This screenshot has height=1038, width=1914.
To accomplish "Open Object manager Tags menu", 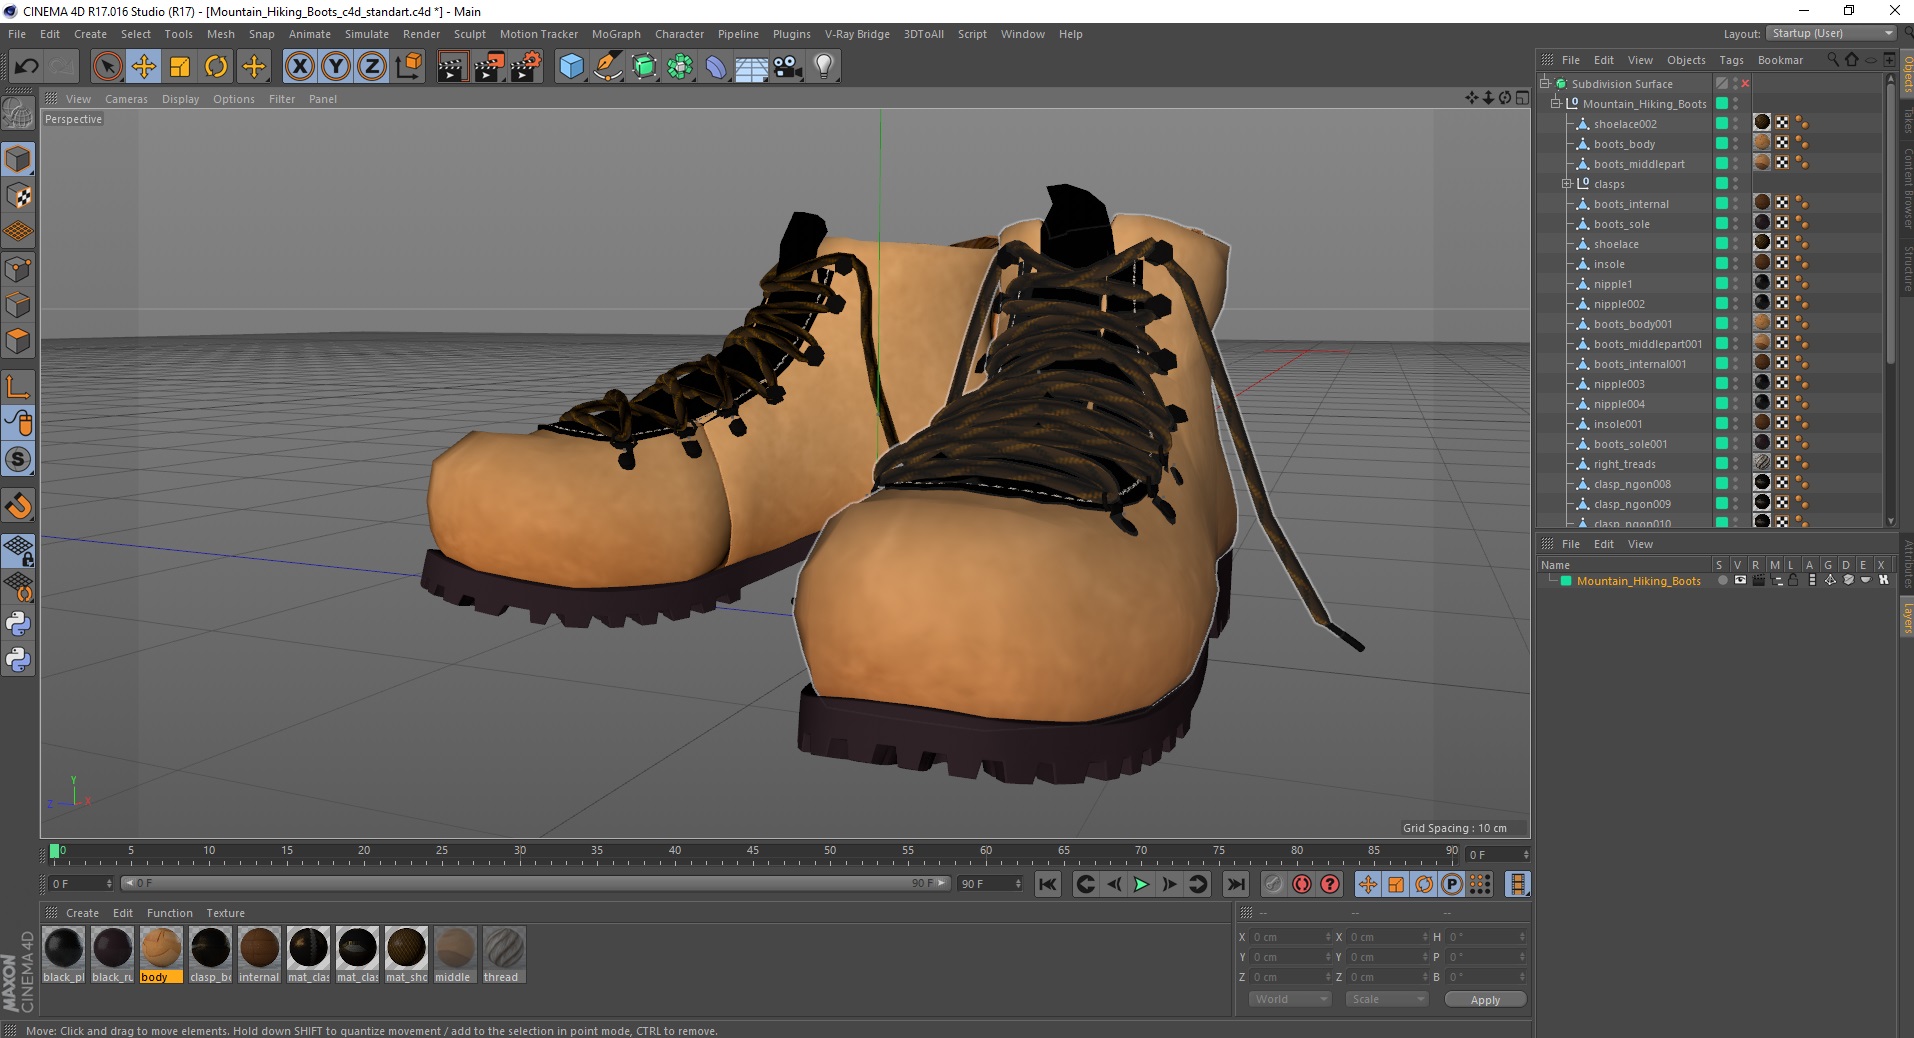I will [1731, 60].
